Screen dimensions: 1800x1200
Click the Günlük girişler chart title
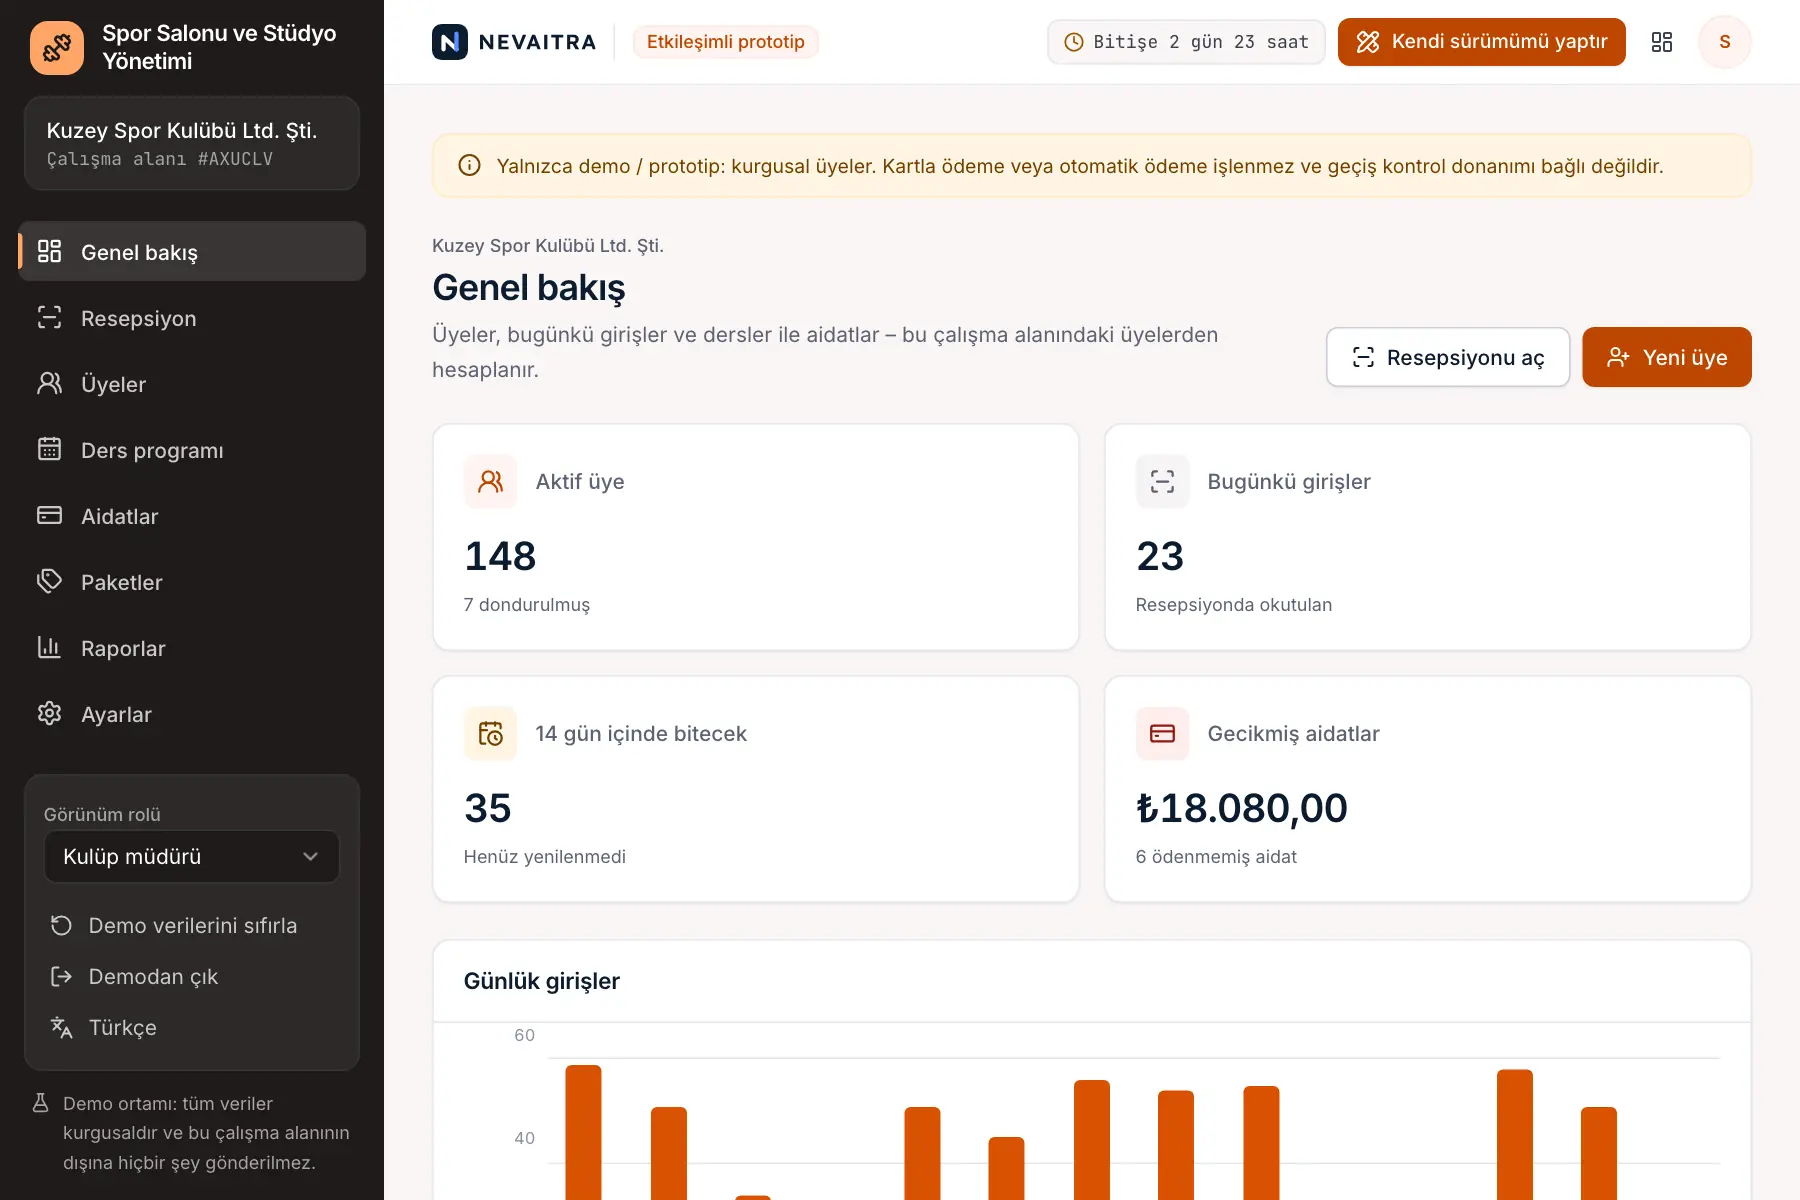542,981
